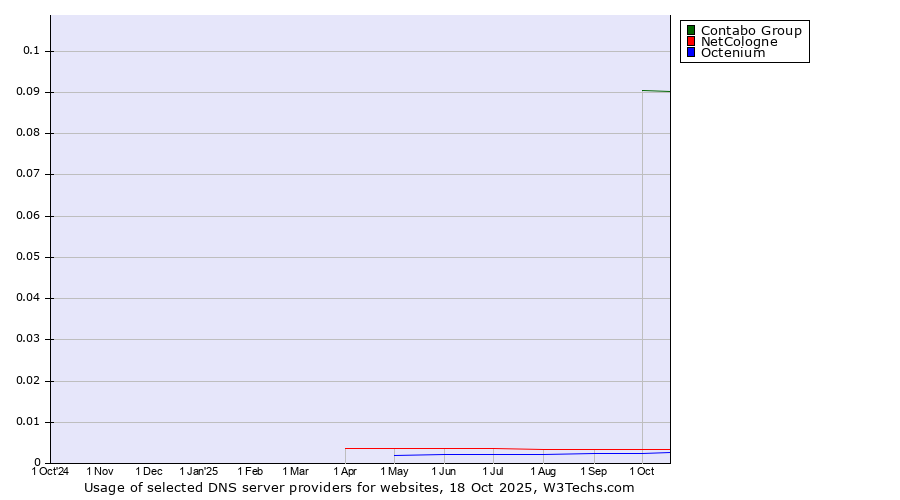
Task: Click the 0.09 y-axis value
Action: pos(28,92)
